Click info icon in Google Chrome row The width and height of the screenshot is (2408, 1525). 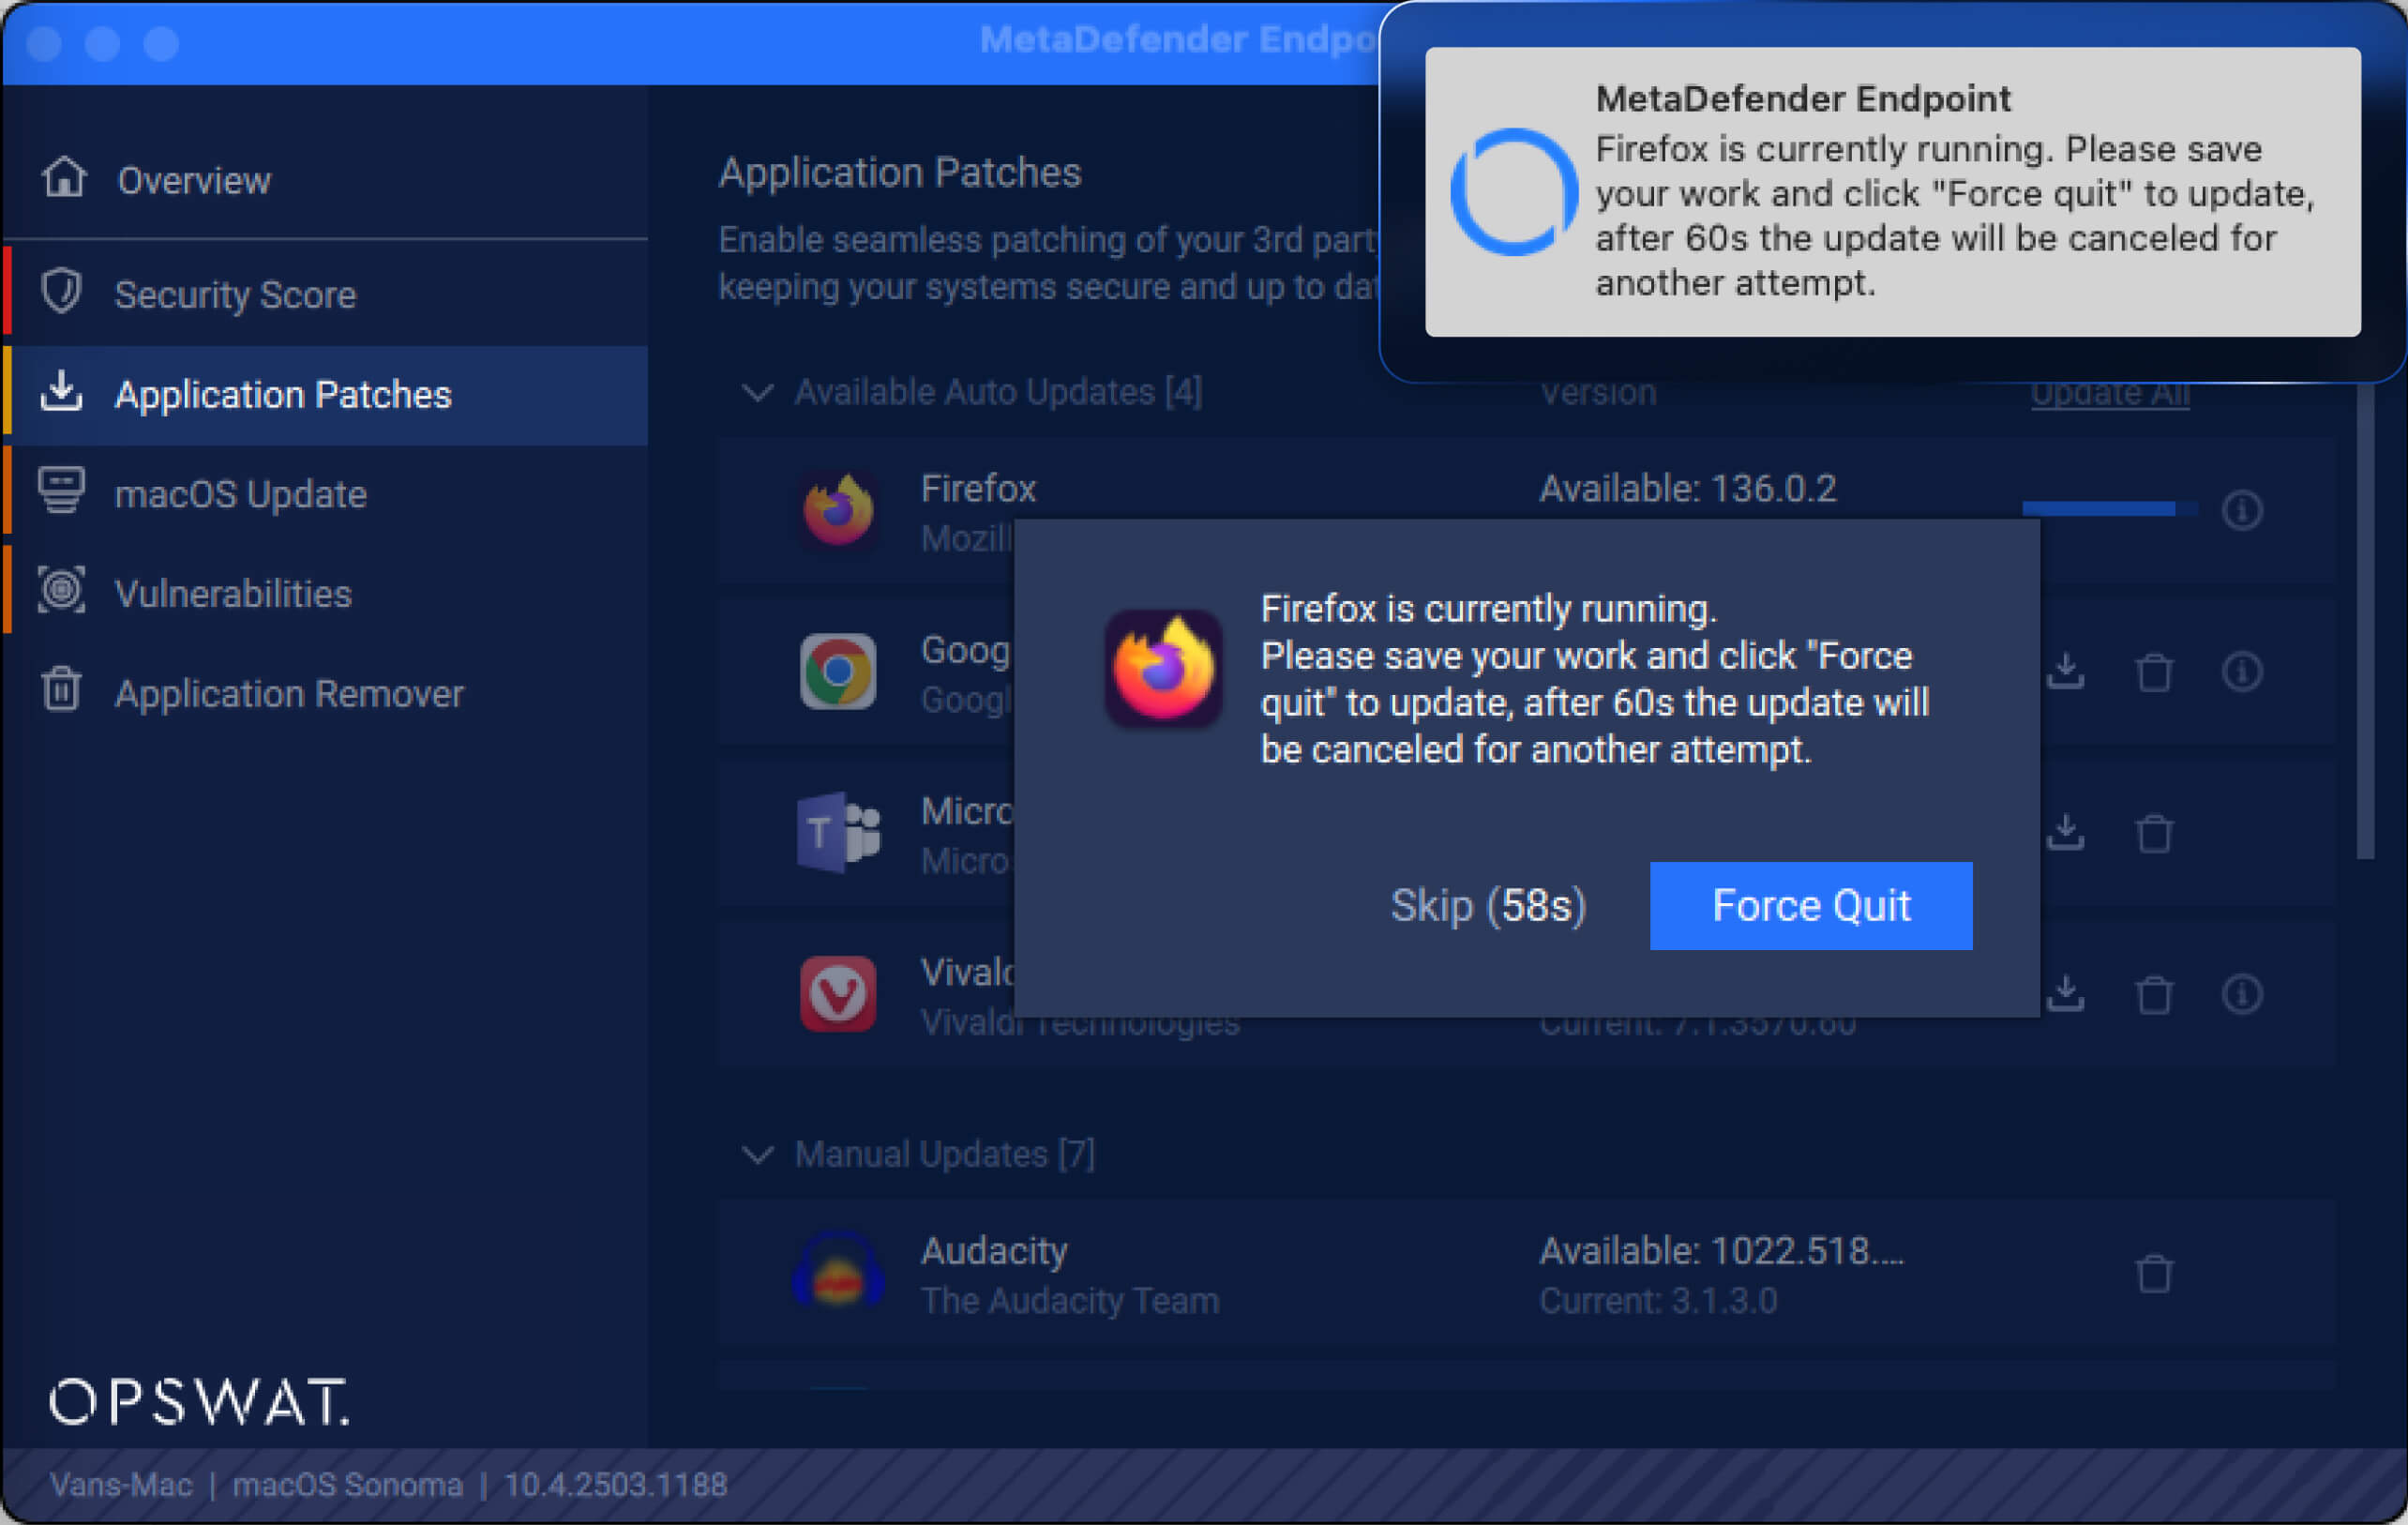coord(2241,672)
